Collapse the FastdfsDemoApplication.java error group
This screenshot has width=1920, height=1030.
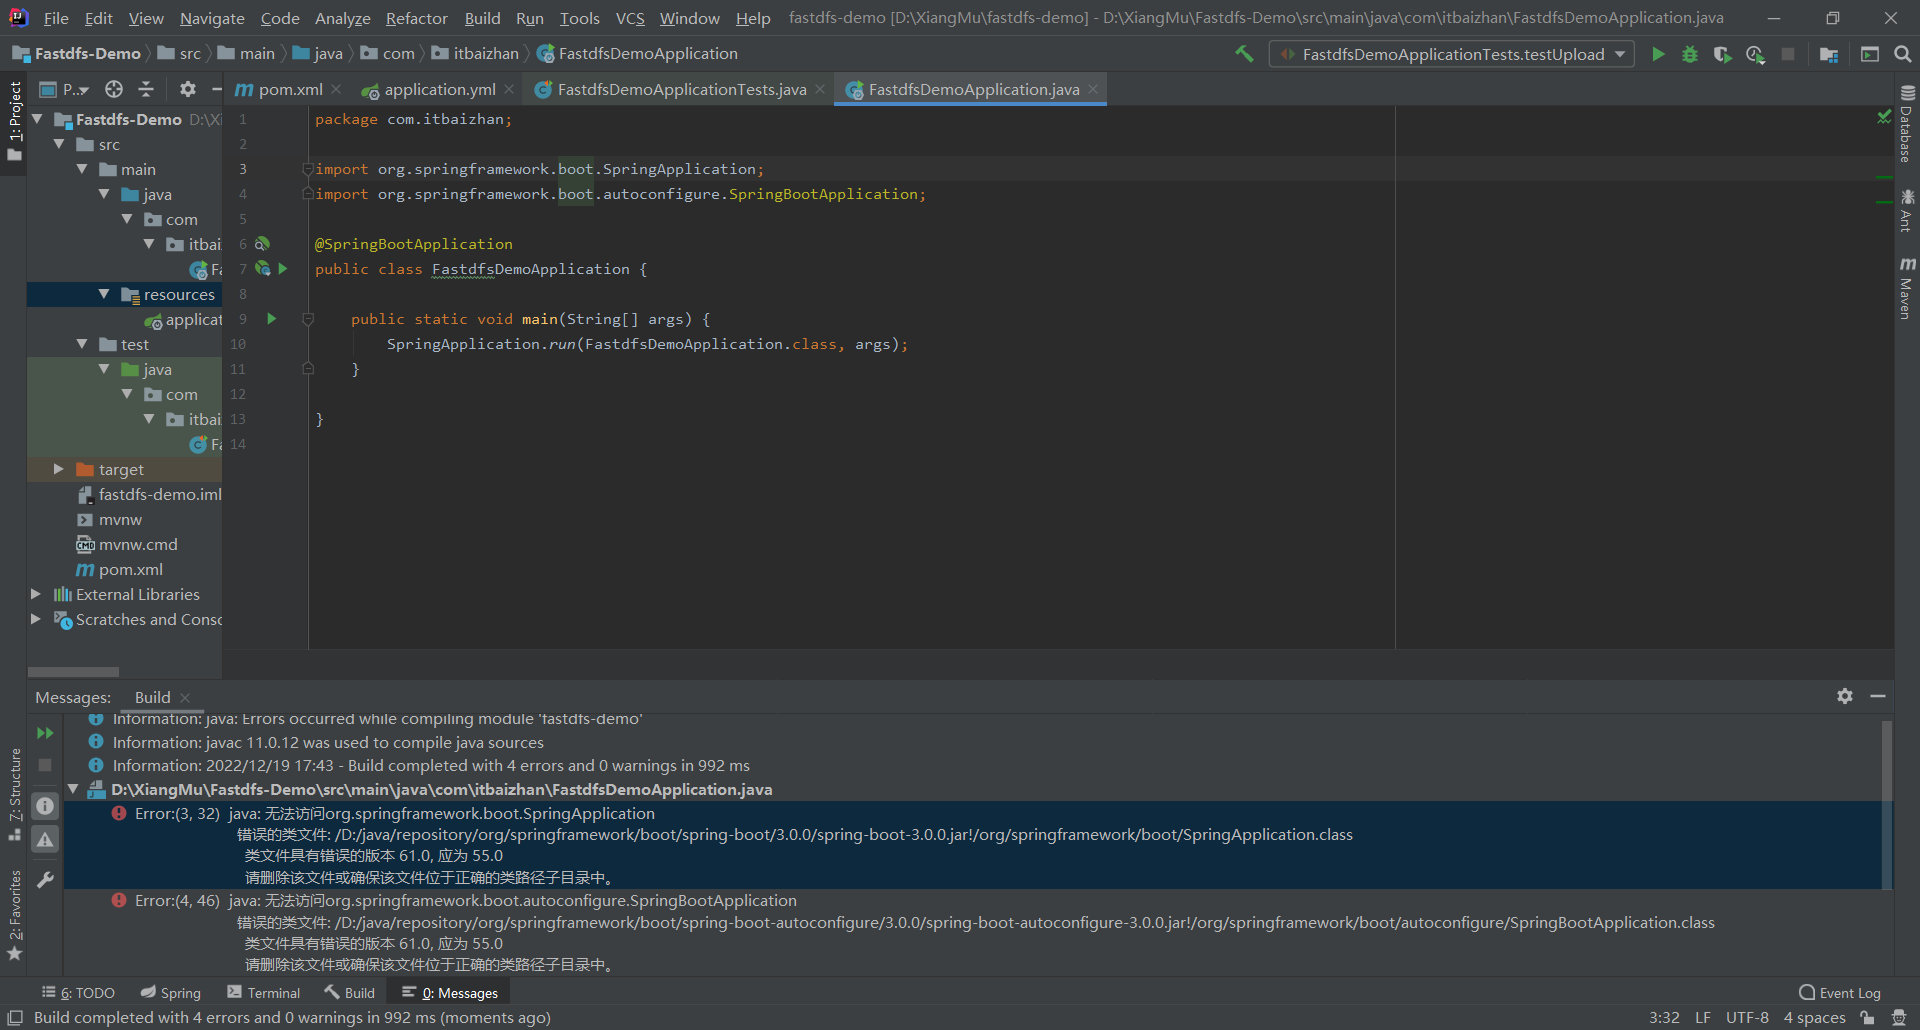(73, 789)
